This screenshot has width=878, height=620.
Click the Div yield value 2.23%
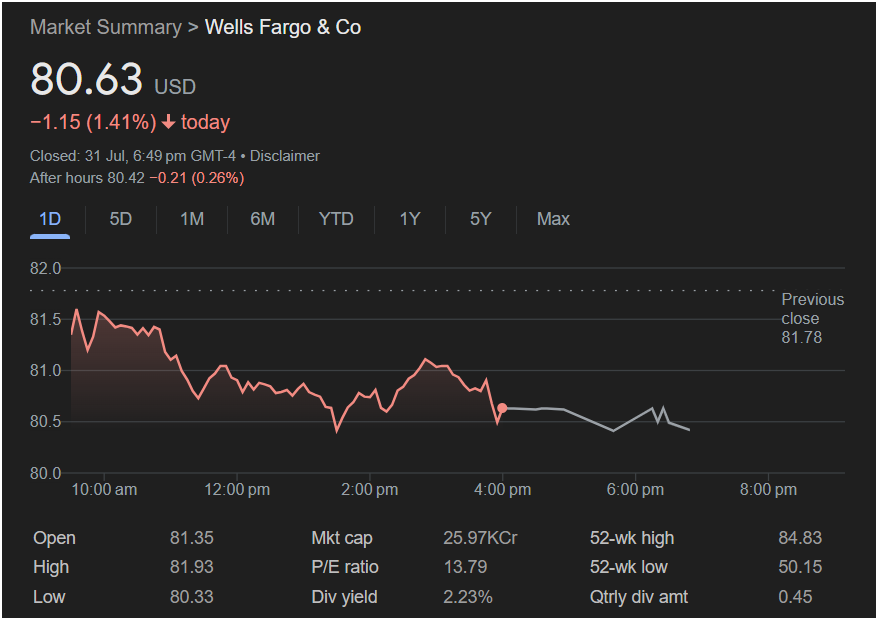(x=468, y=596)
